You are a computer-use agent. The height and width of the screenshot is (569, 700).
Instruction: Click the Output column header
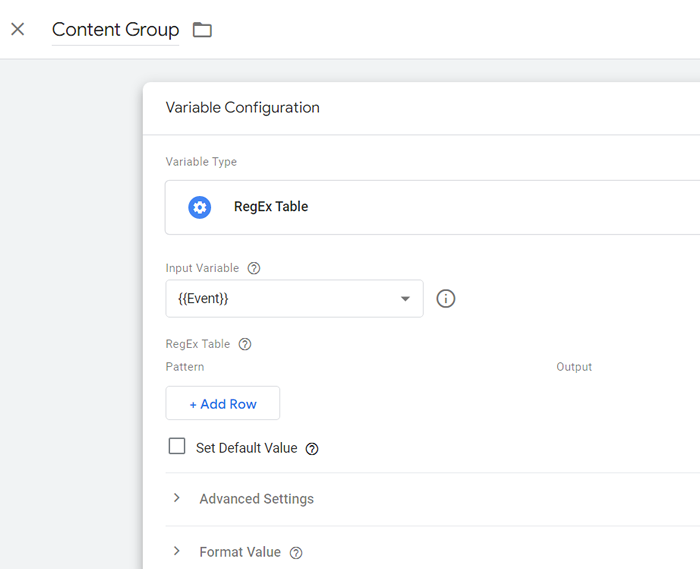574,367
